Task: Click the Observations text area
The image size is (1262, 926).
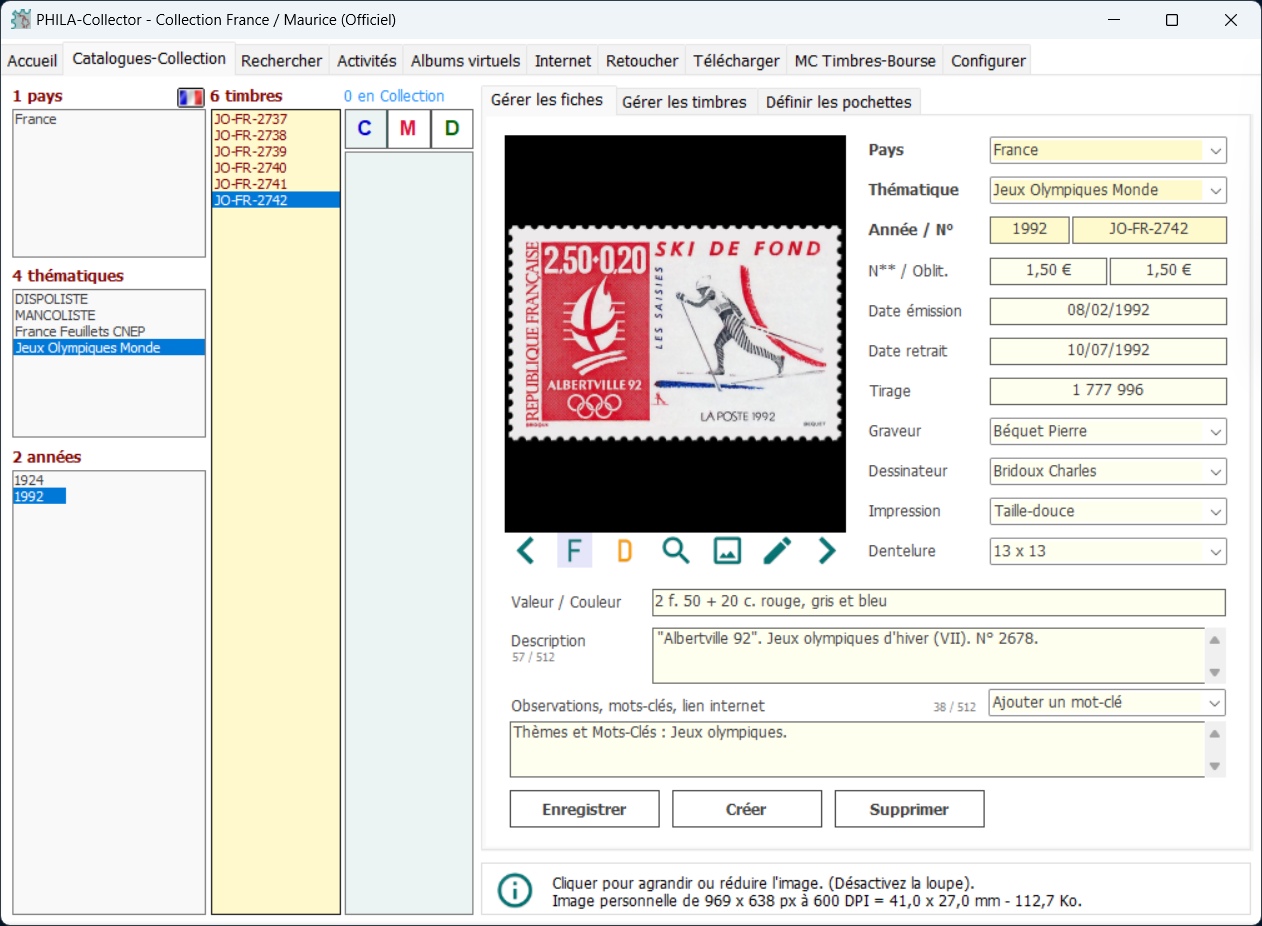Action: 858,749
